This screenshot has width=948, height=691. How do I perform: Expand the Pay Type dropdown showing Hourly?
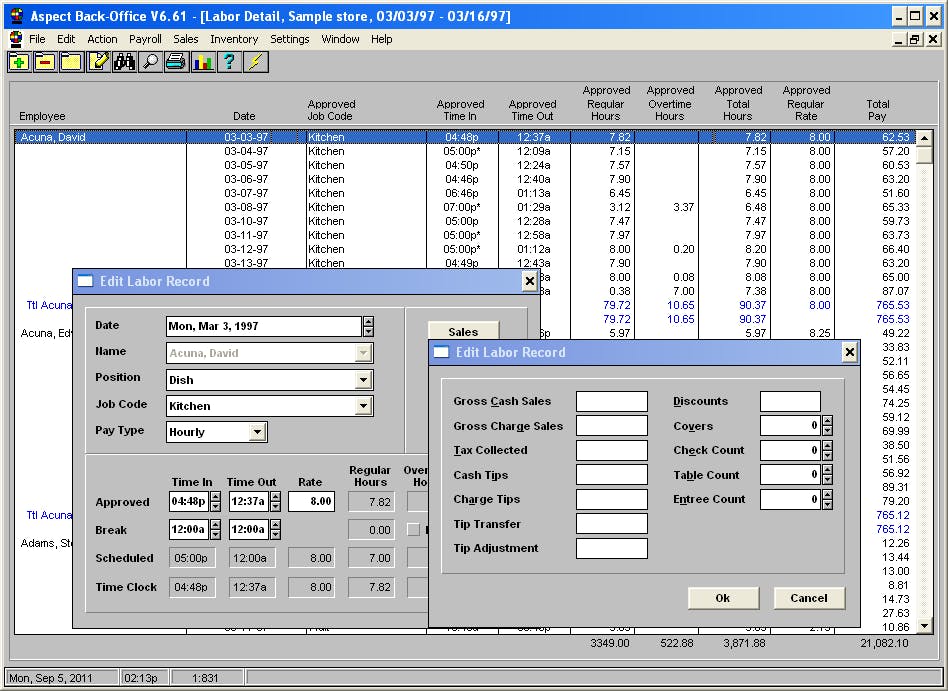(257, 432)
